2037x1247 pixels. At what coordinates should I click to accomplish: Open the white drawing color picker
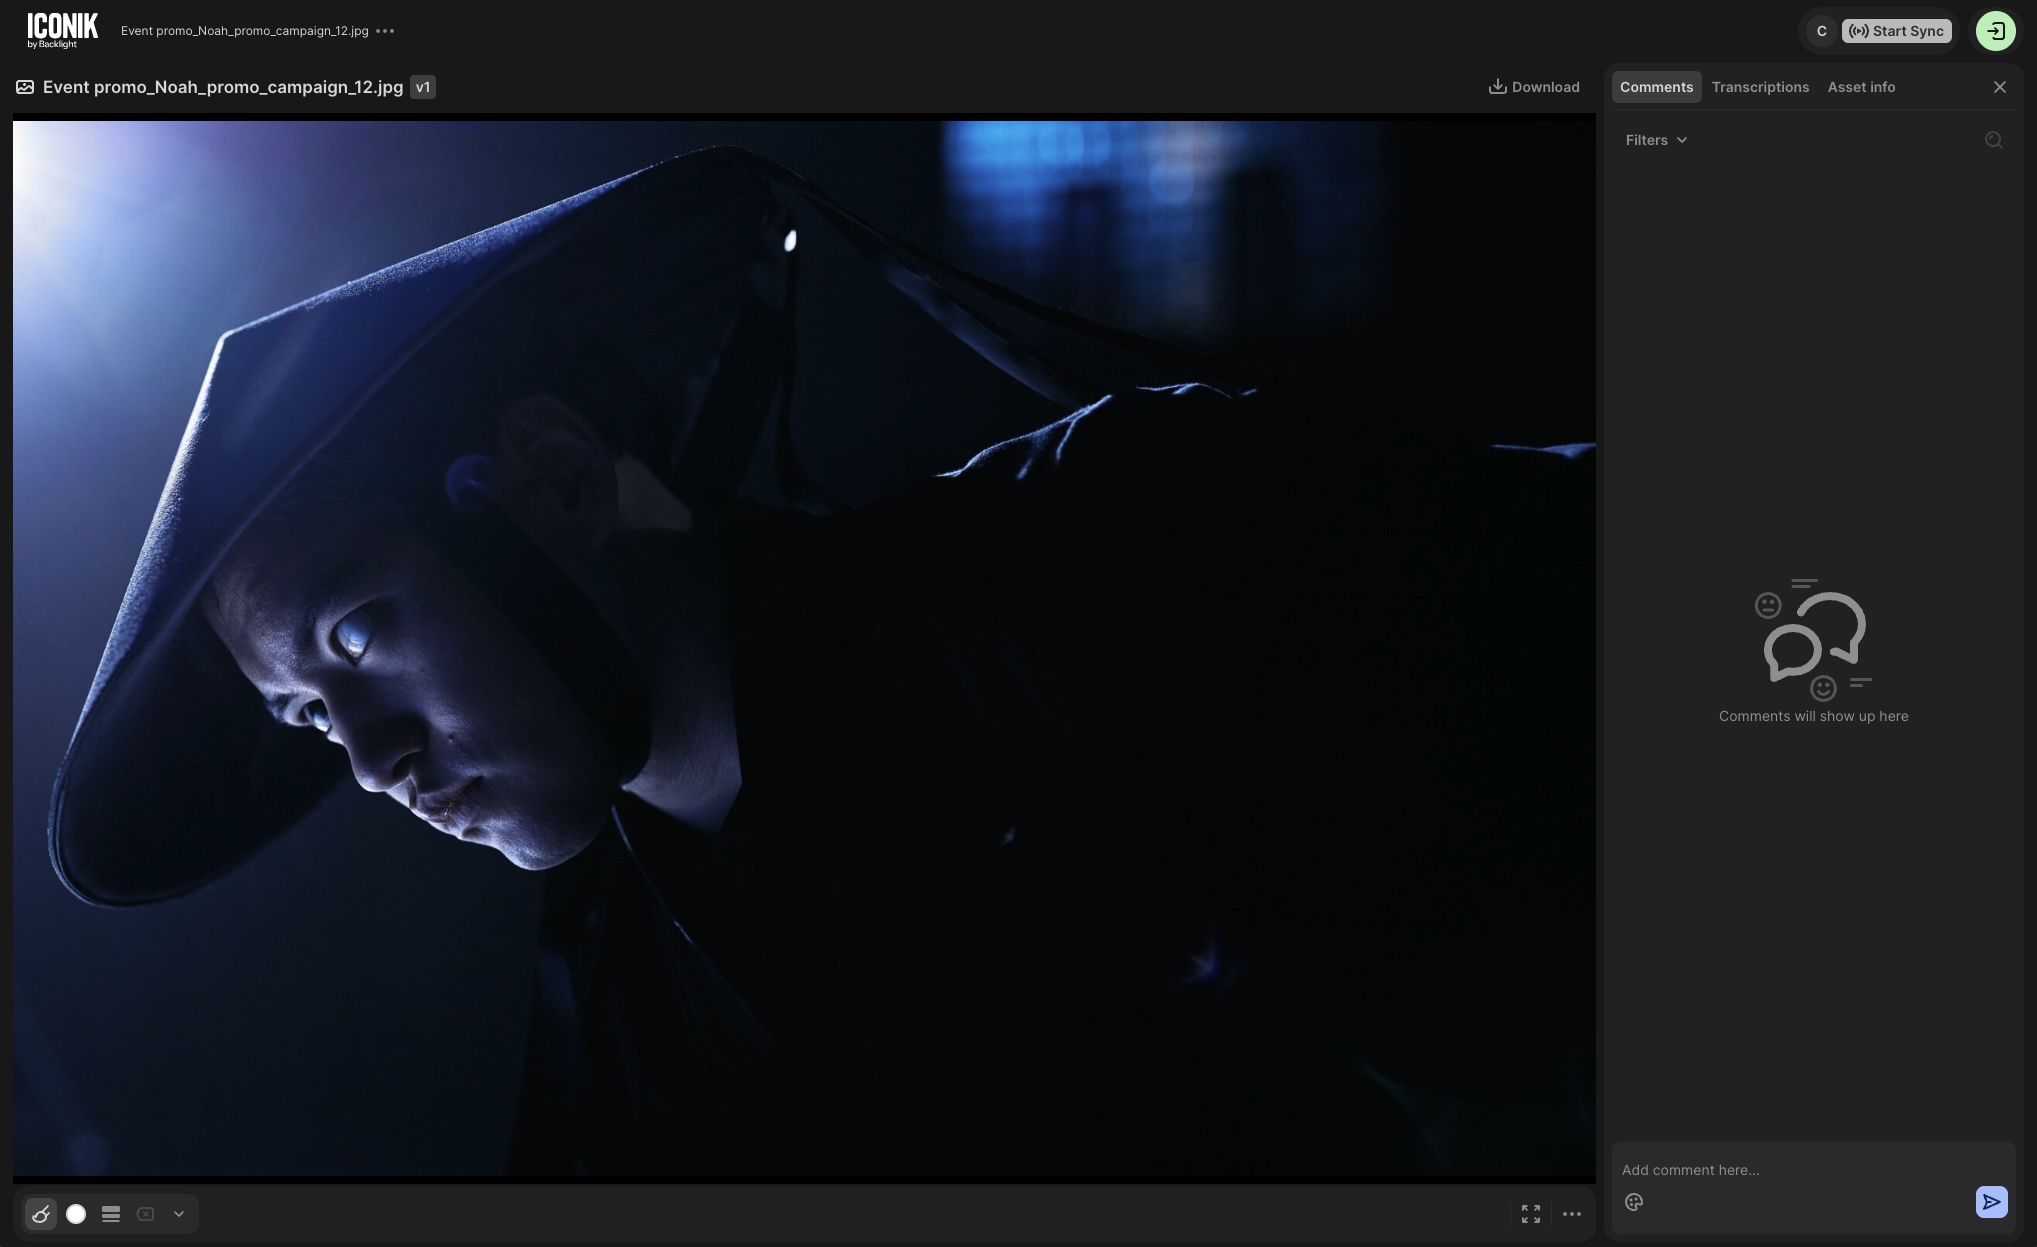tap(76, 1214)
